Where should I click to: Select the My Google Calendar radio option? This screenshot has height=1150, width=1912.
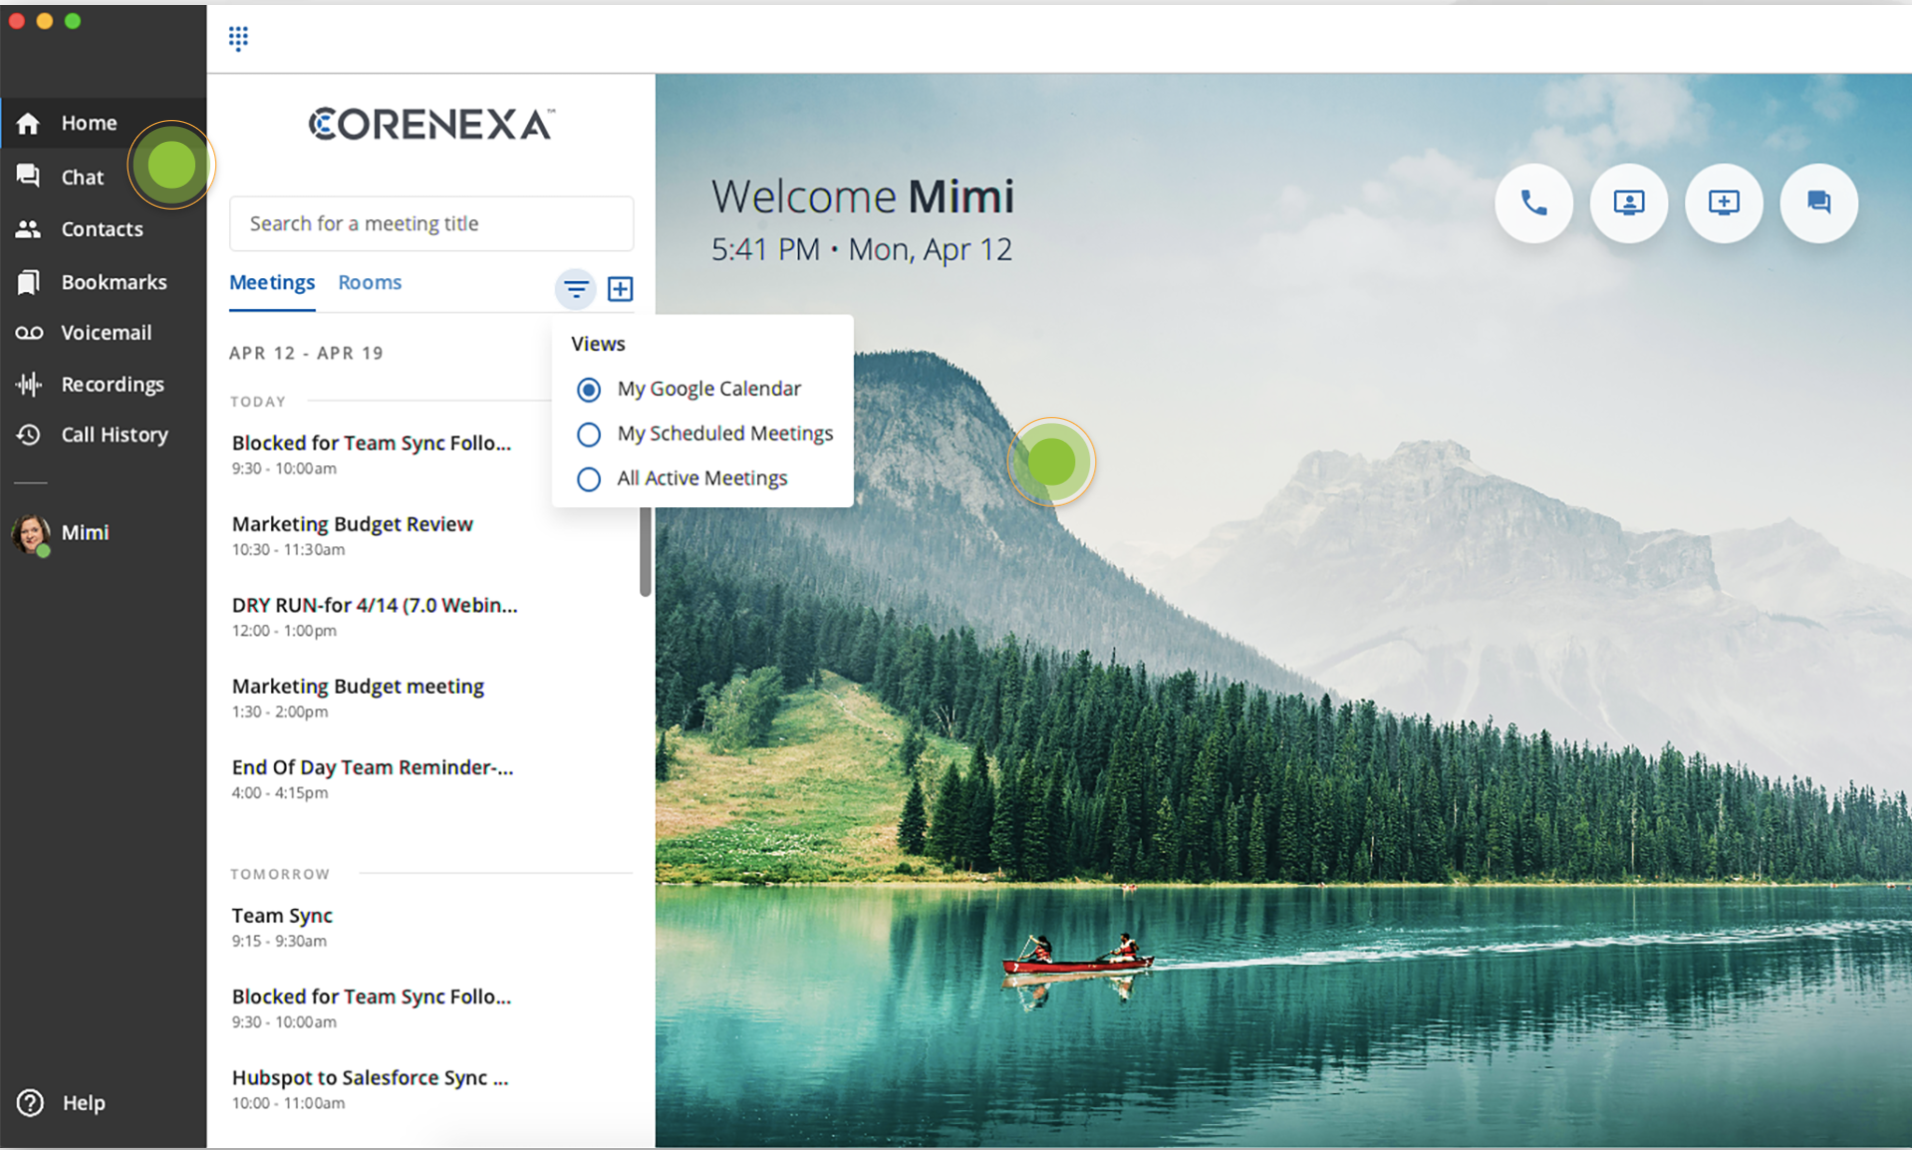[589, 389]
